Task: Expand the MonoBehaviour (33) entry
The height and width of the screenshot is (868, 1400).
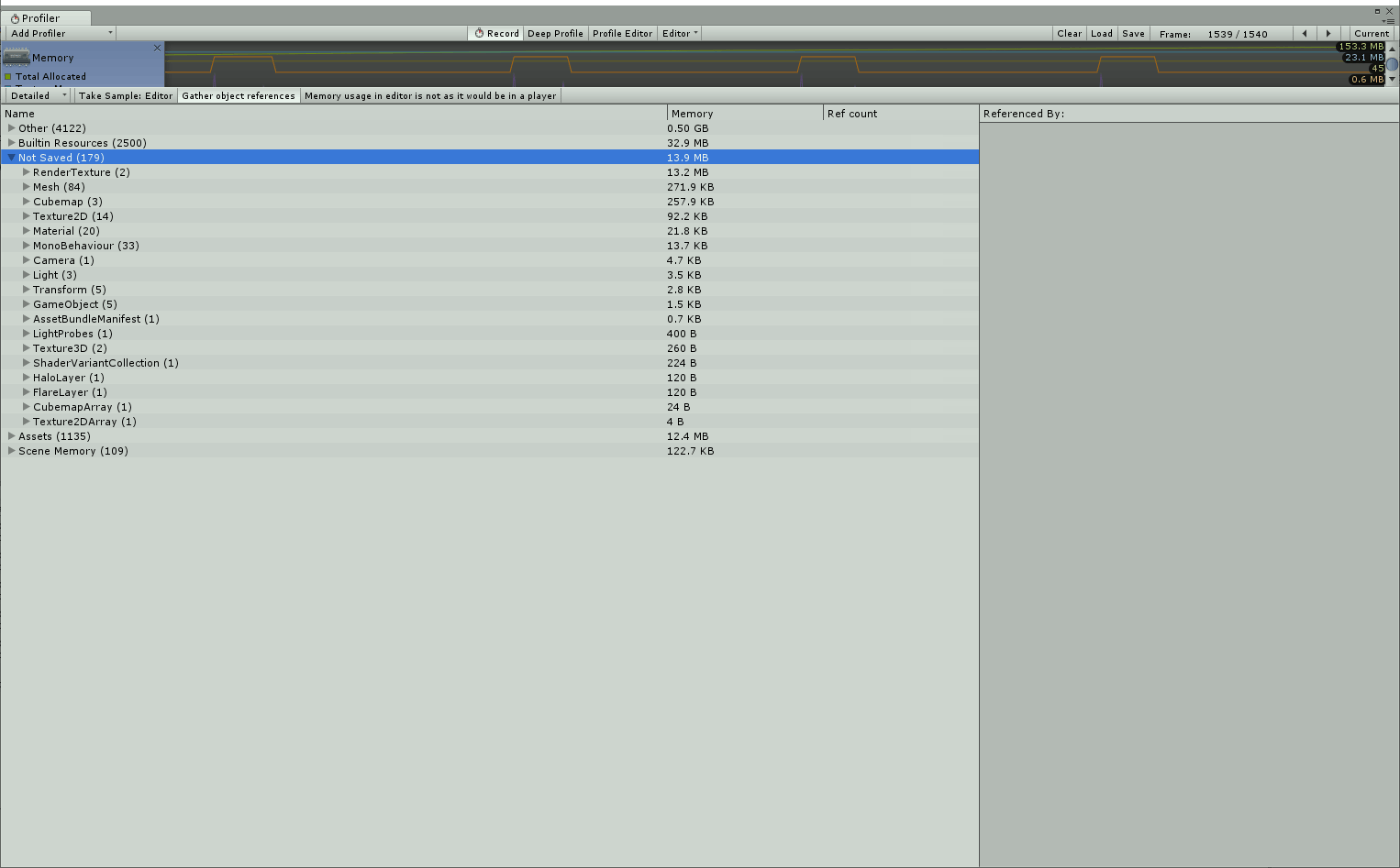Action: pyautogui.click(x=27, y=246)
